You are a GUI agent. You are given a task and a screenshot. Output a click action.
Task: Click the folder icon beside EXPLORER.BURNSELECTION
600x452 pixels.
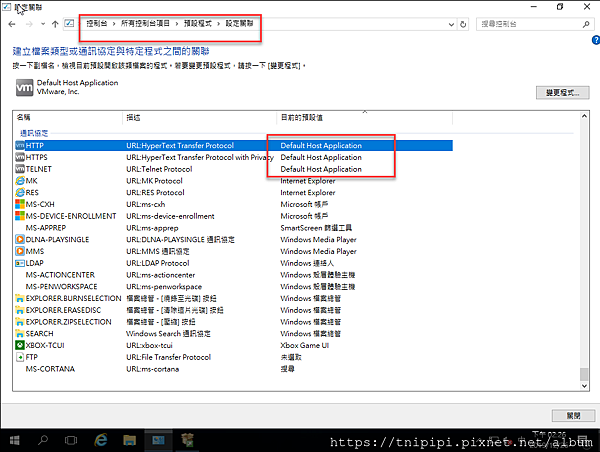click(20, 299)
